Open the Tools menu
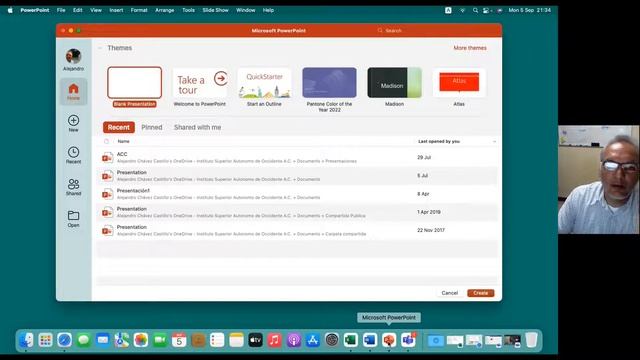Image resolution: width=640 pixels, height=360 pixels. 188,10
